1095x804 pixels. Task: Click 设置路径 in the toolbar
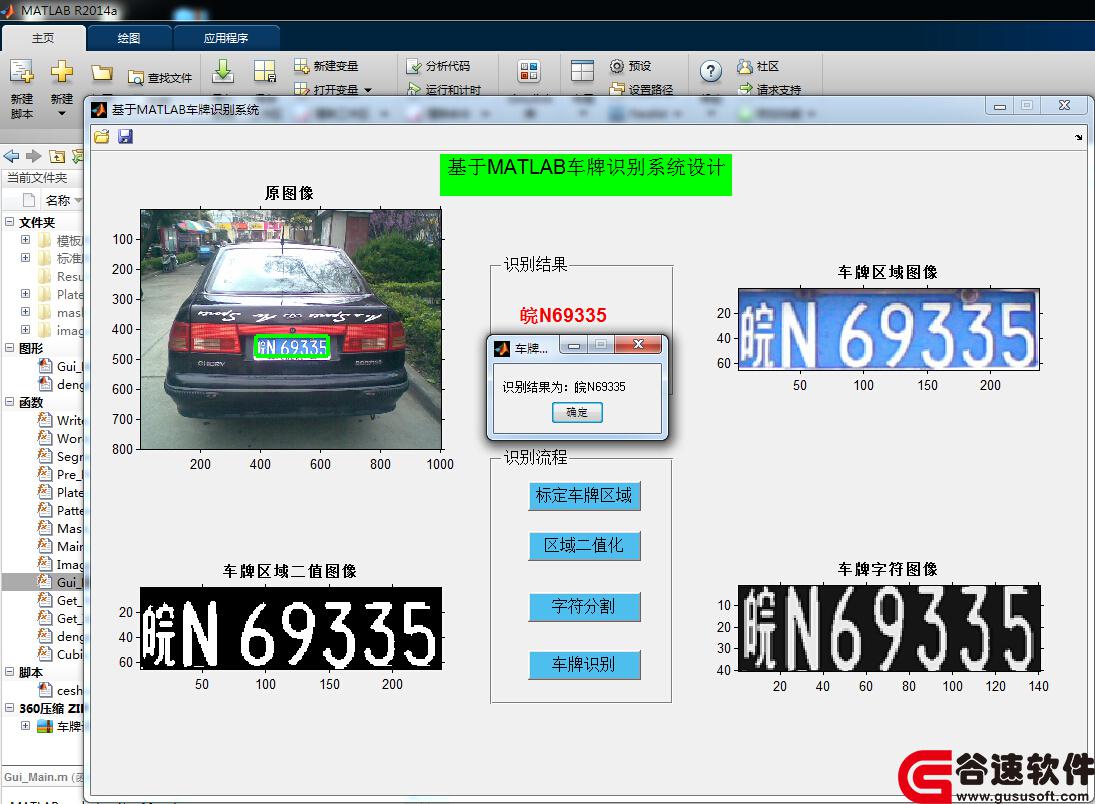(x=642, y=89)
